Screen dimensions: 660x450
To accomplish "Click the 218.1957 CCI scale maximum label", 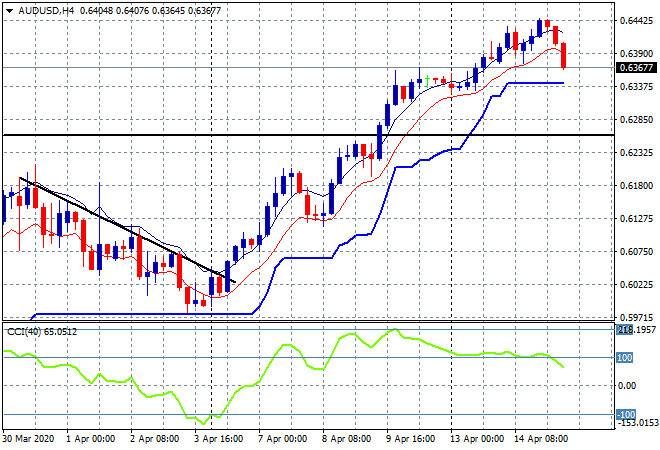I will point(636,330).
